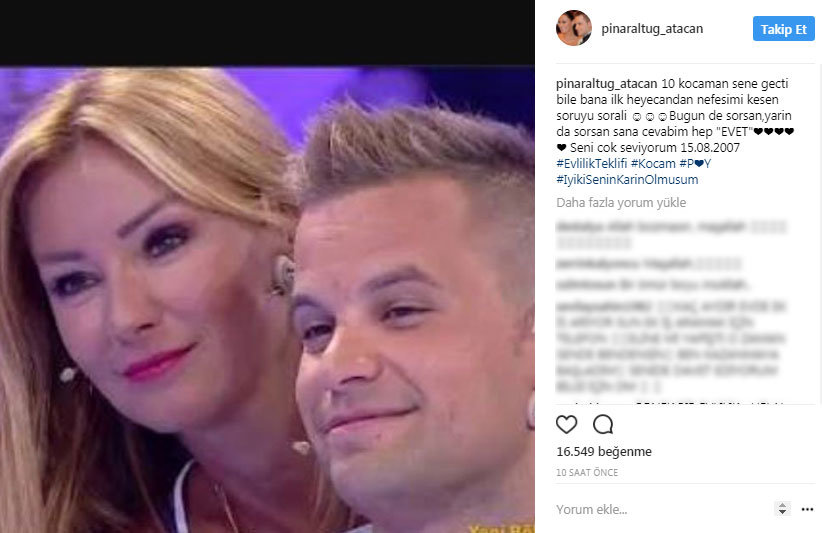View the 16.549 beğenme likes list
The width and height of the screenshot is (822, 533).
(604, 451)
